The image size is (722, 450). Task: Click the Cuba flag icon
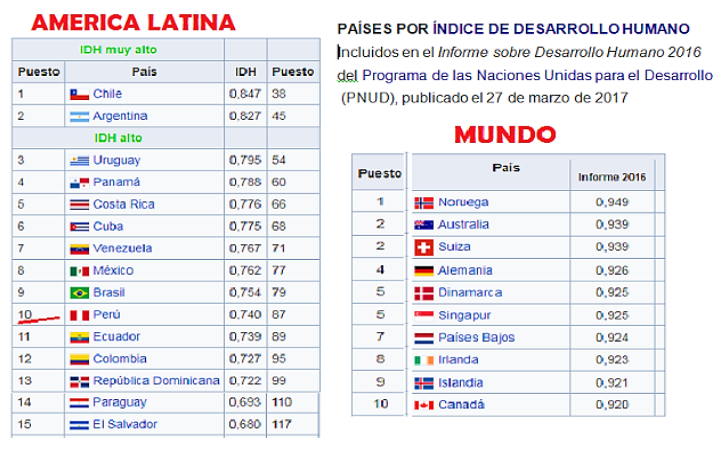(79, 226)
